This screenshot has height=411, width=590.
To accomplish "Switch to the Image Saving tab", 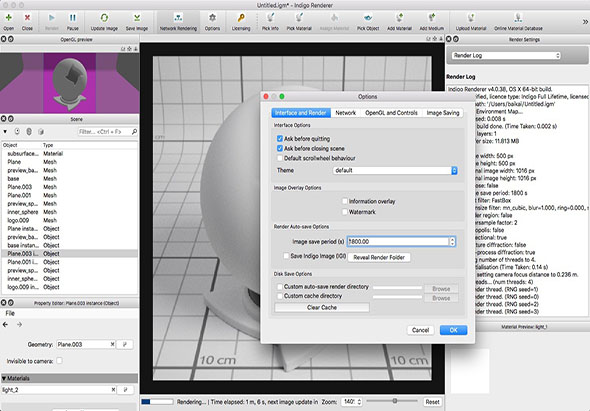I will (443, 113).
